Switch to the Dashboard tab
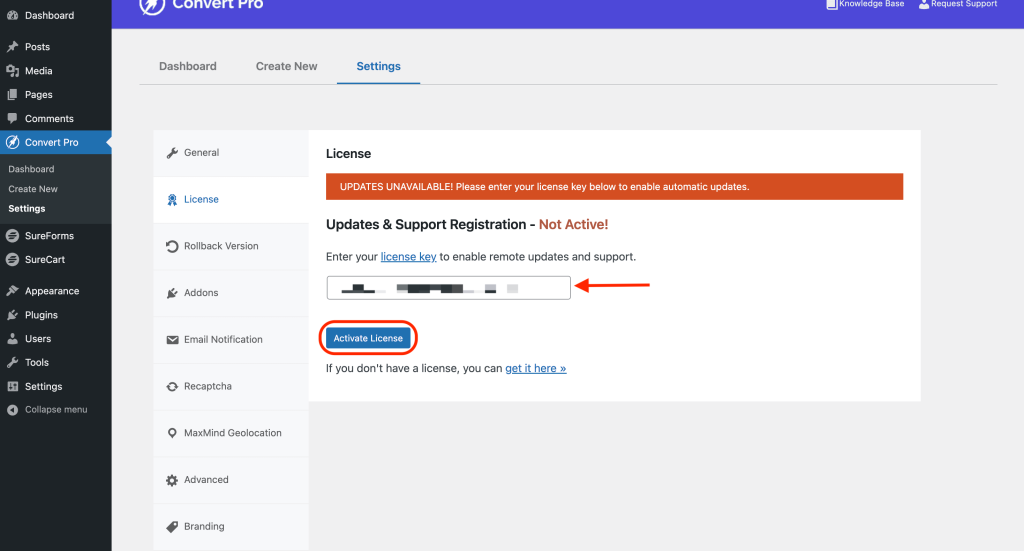The image size is (1024, 551). point(187,66)
